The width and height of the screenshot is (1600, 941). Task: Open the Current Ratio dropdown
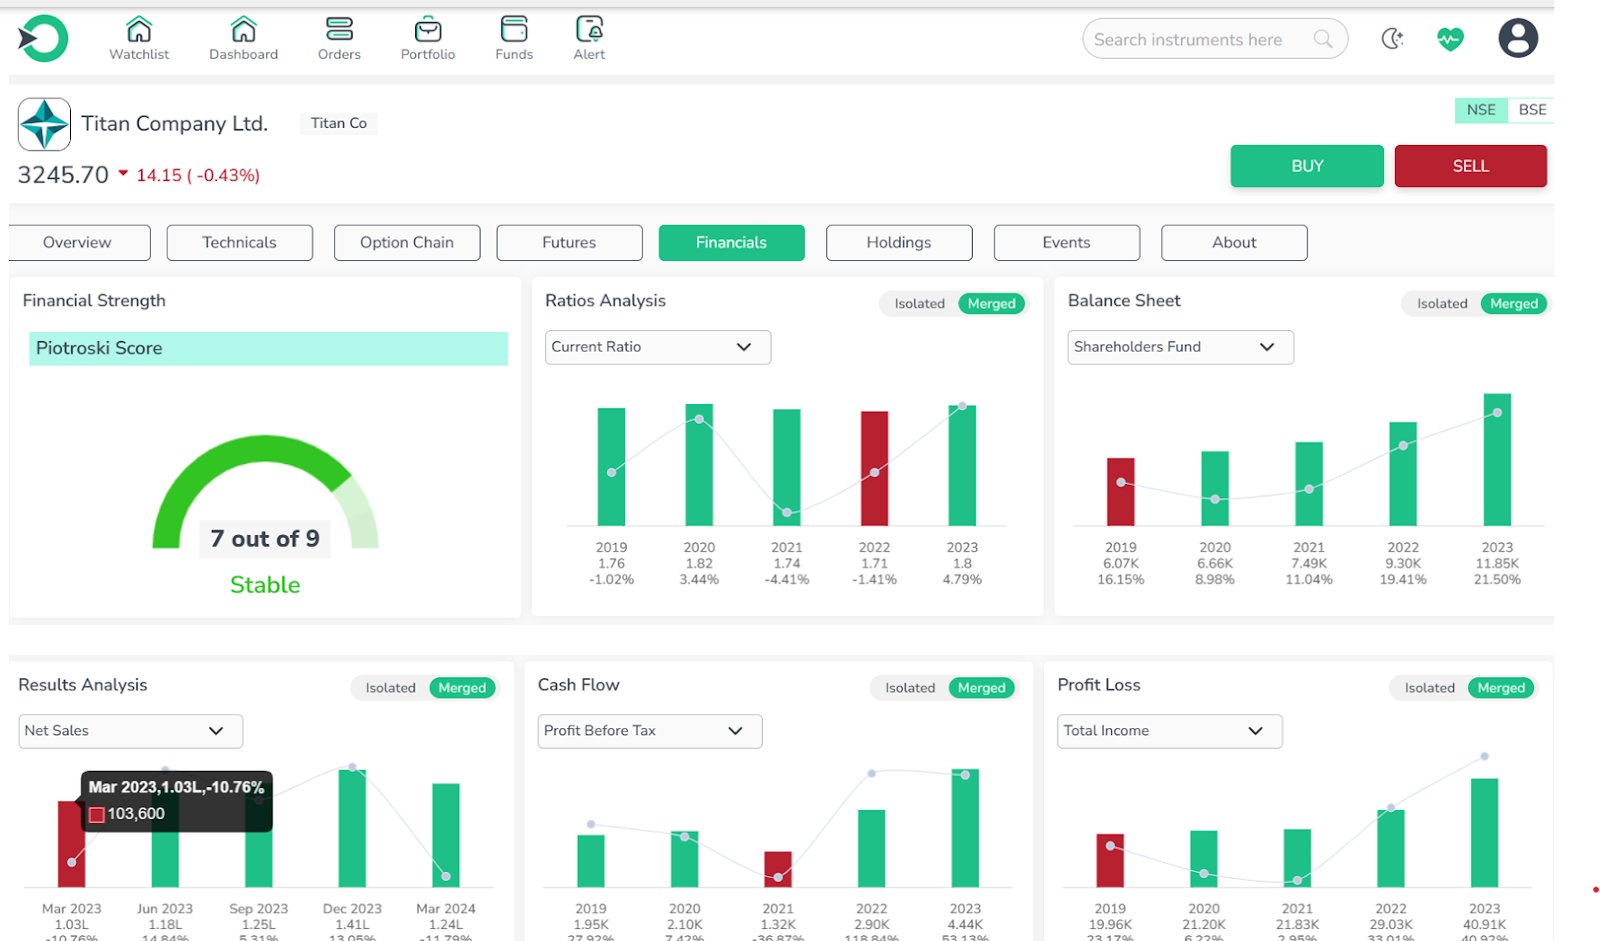pyautogui.click(x=658, y=347)
